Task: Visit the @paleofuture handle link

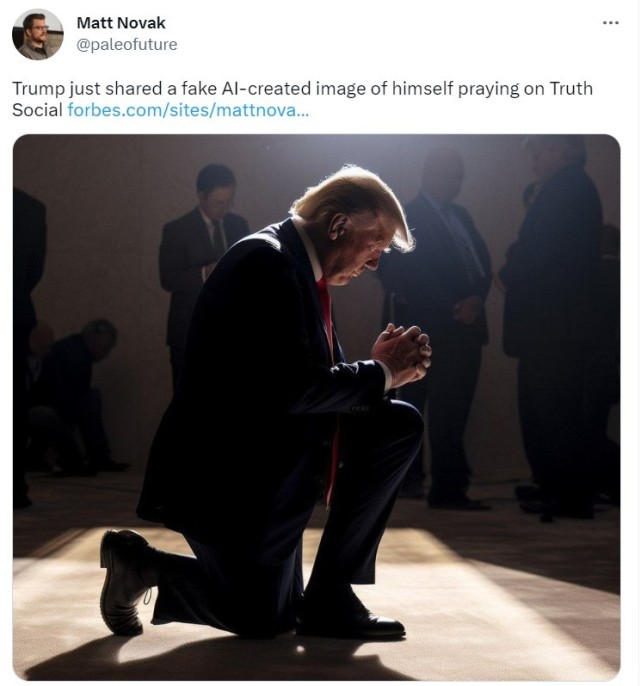Action: coord(127,44)
